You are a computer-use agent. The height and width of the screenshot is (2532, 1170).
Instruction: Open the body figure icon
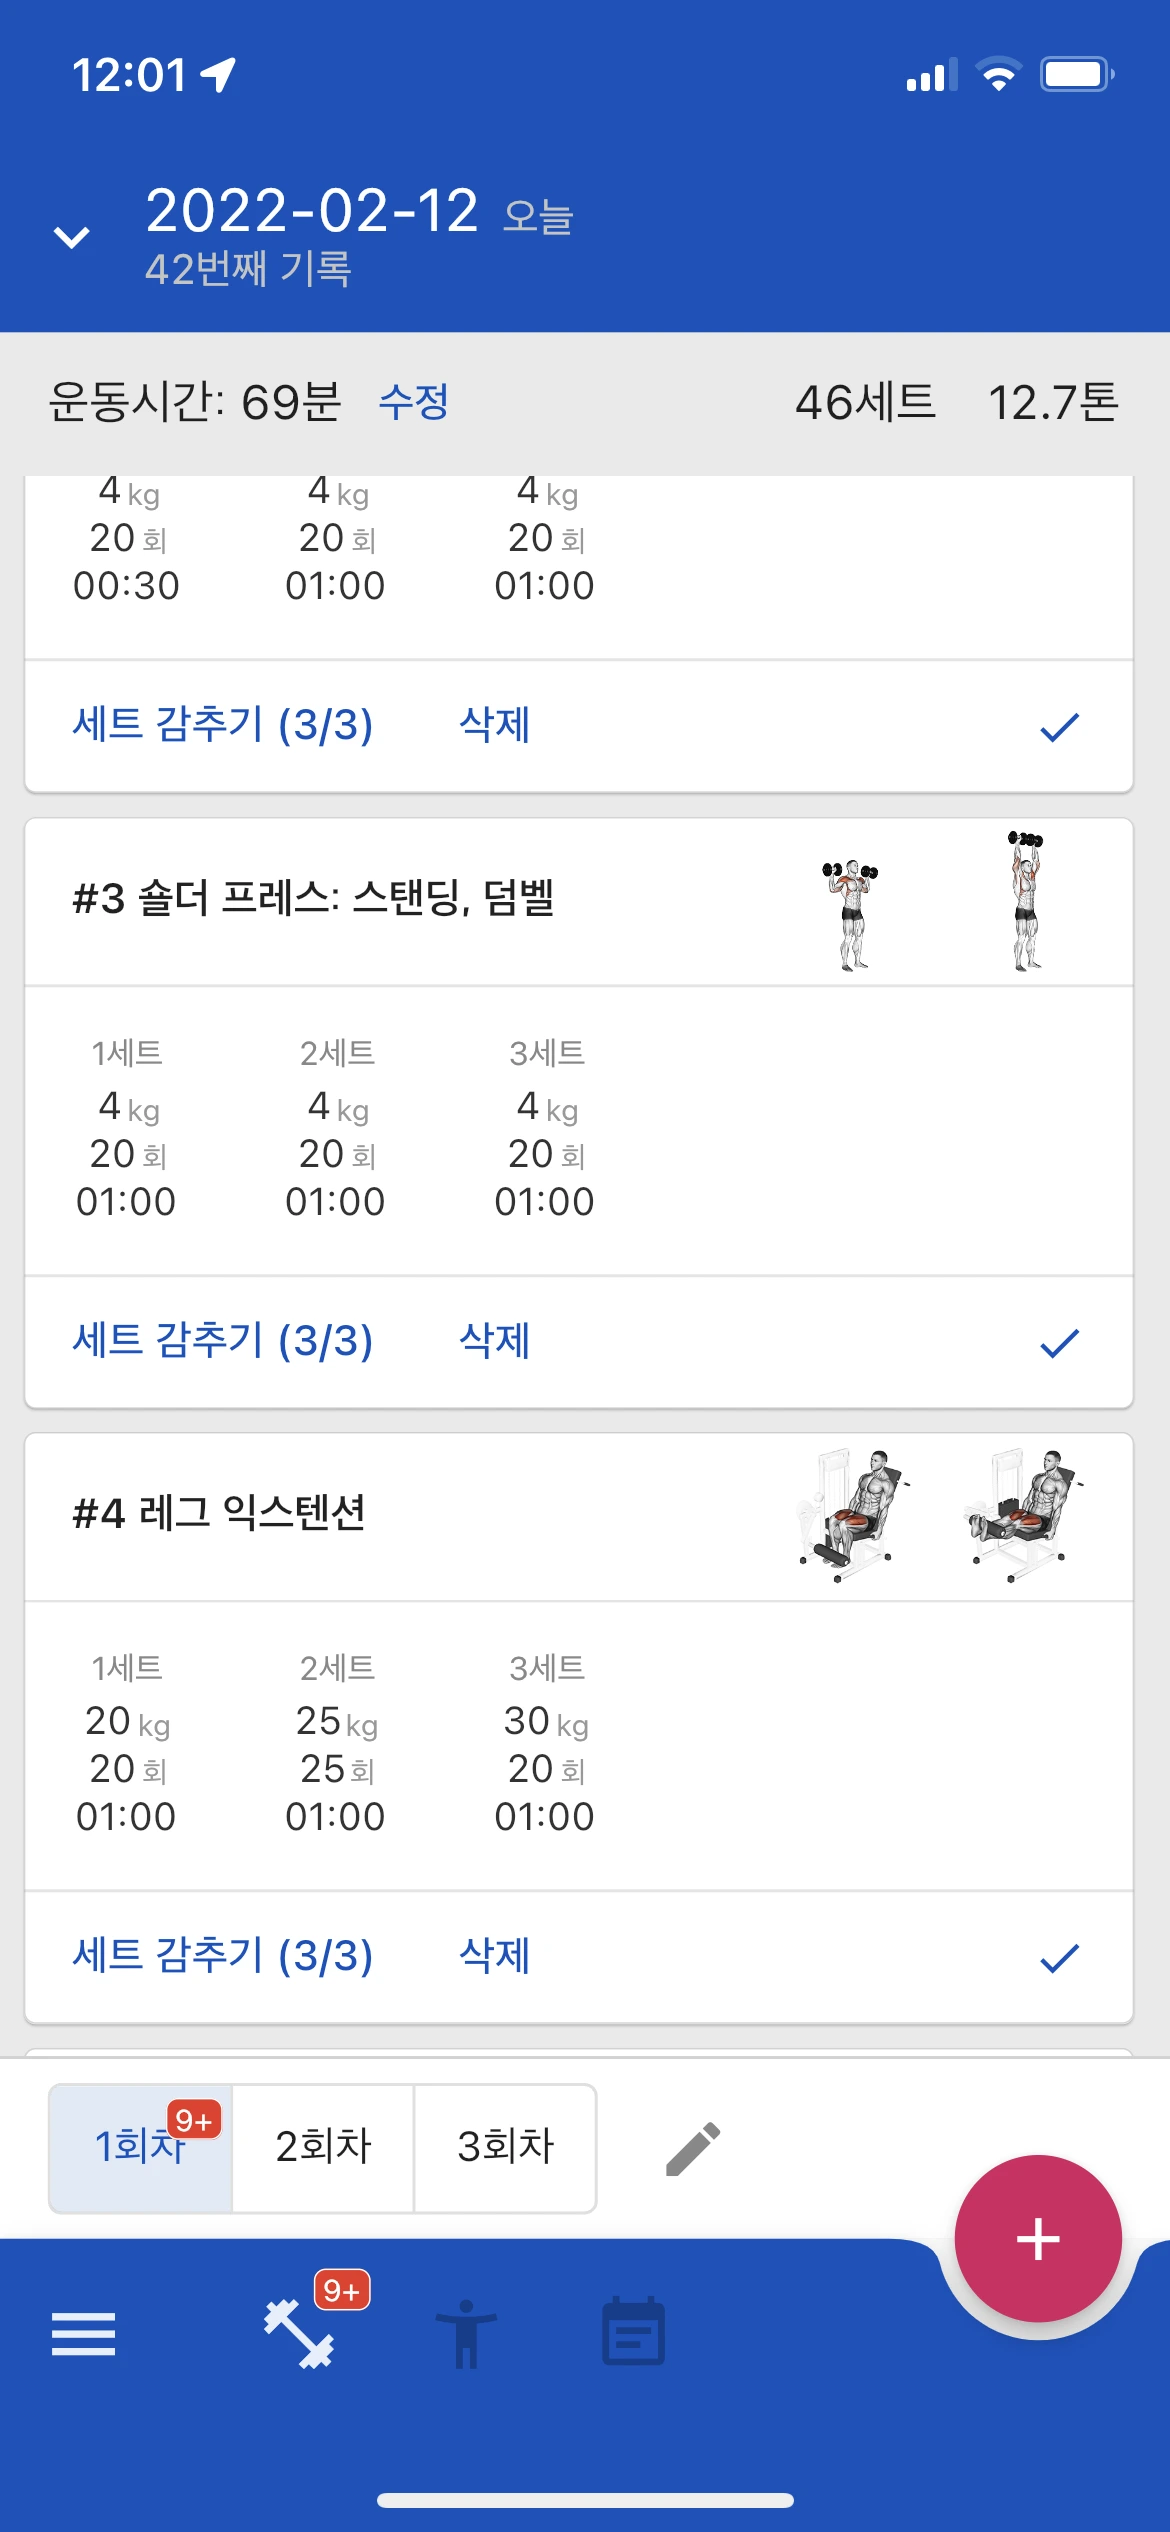click(x=466, y=2334)
